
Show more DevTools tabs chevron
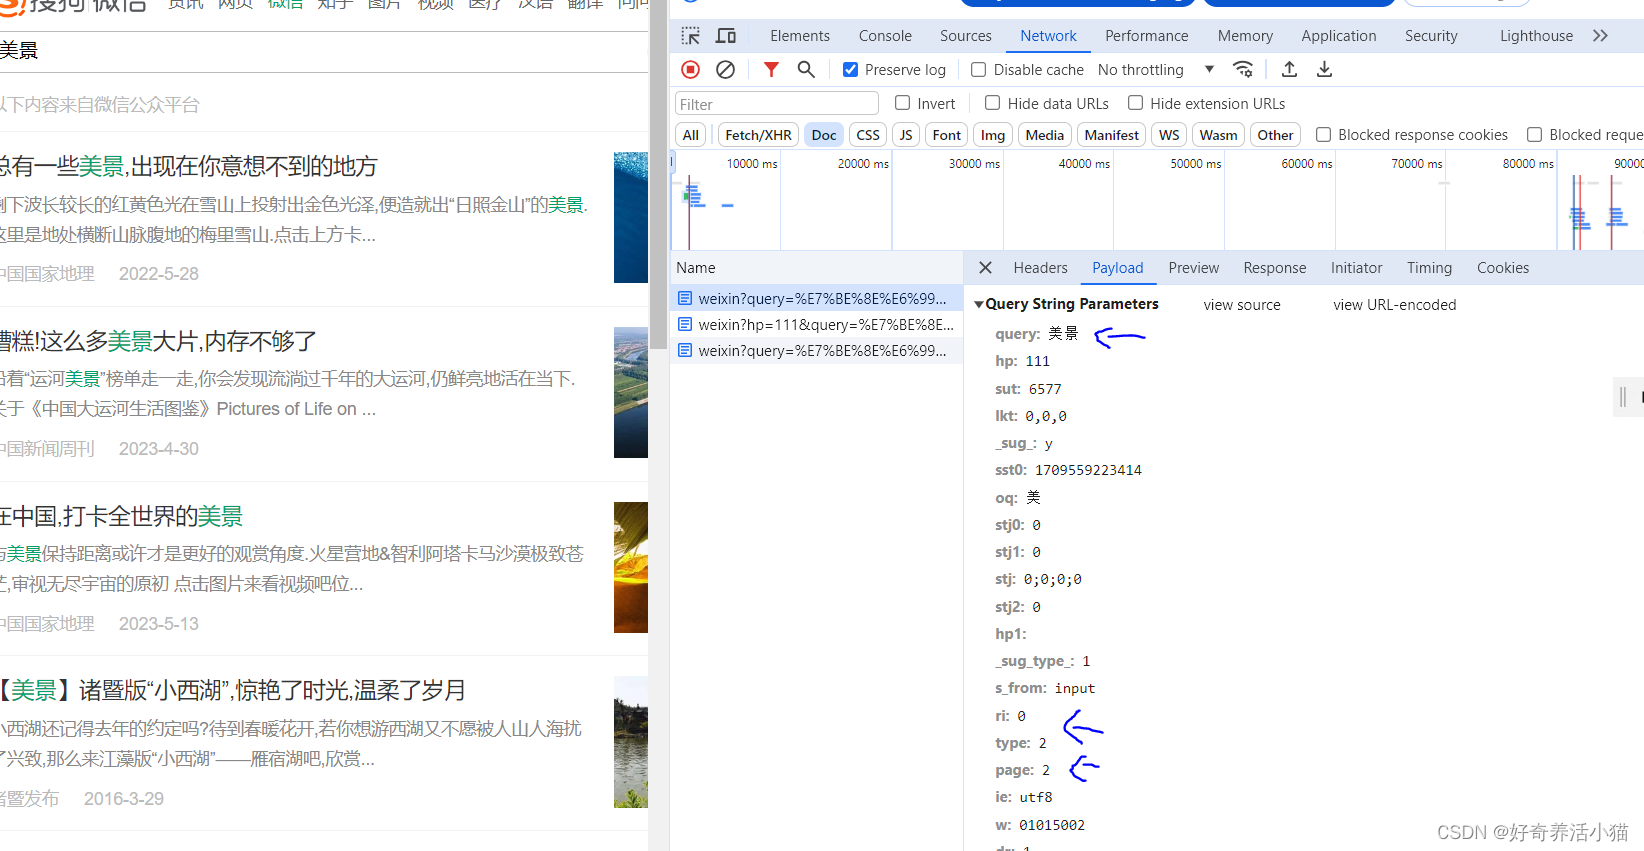tap(1600, 36)
